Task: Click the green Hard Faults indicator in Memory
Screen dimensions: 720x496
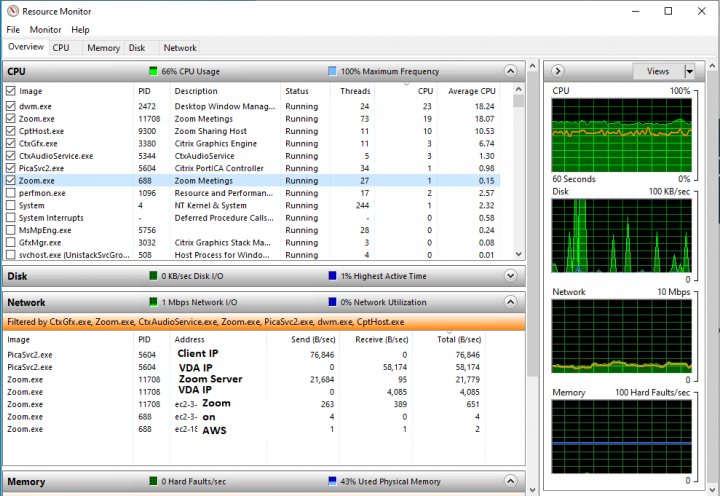Action: click(x=153, y=482)
